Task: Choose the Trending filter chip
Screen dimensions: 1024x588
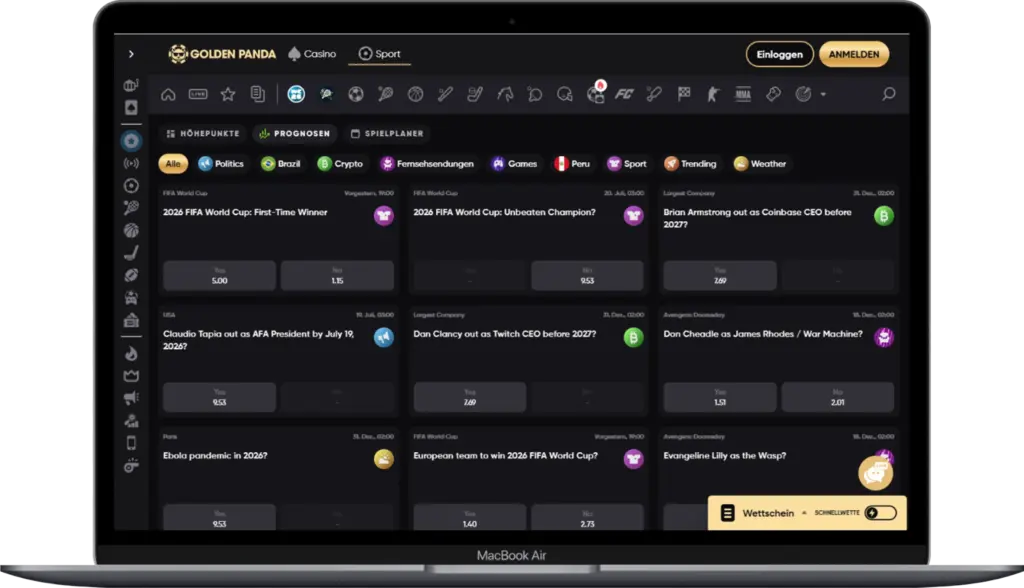Action: (690, 163)
